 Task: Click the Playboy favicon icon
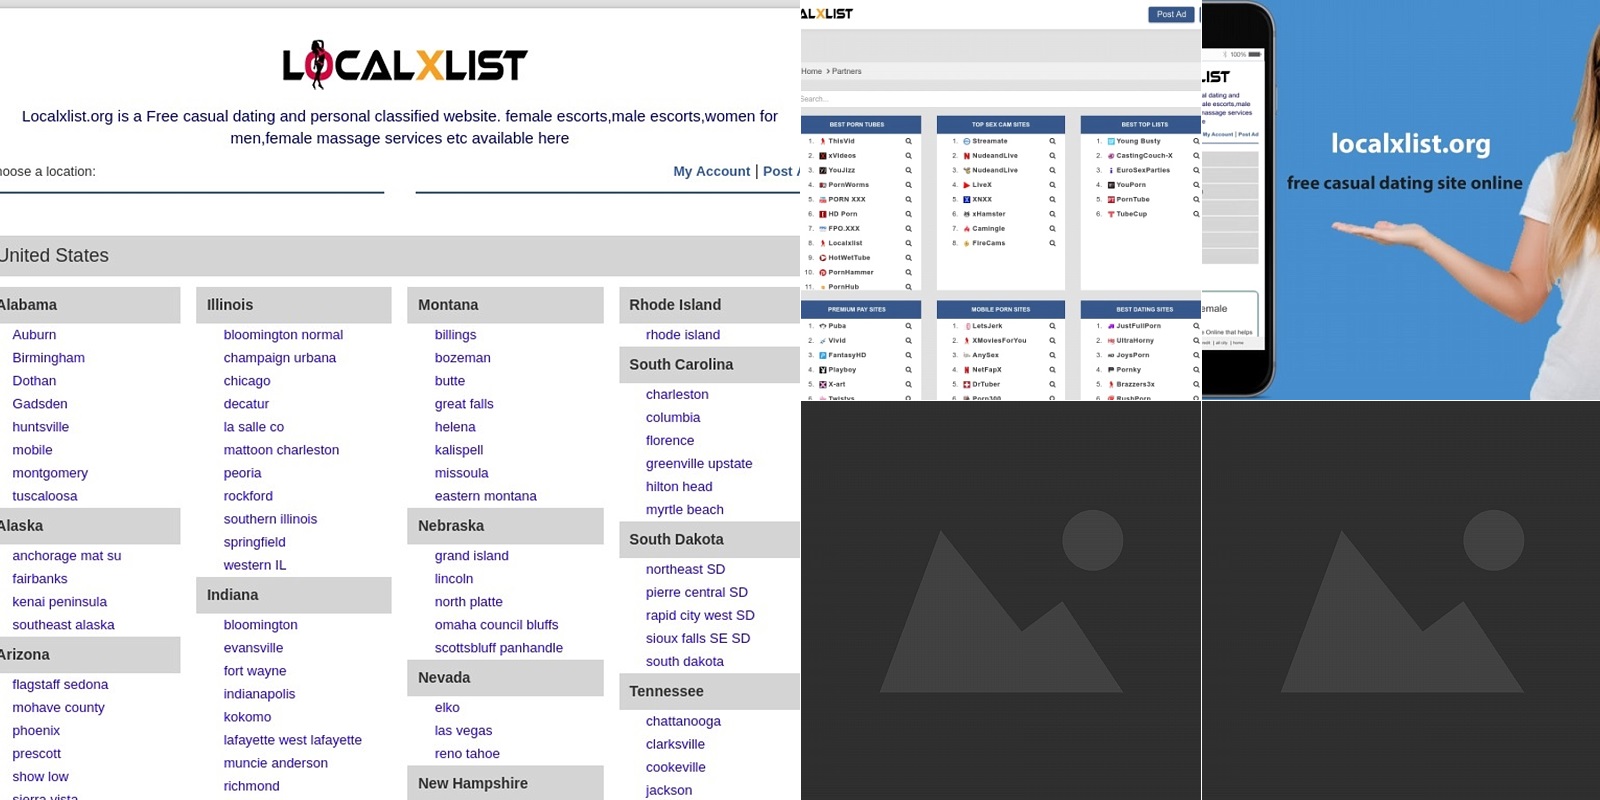click(823, 370)
